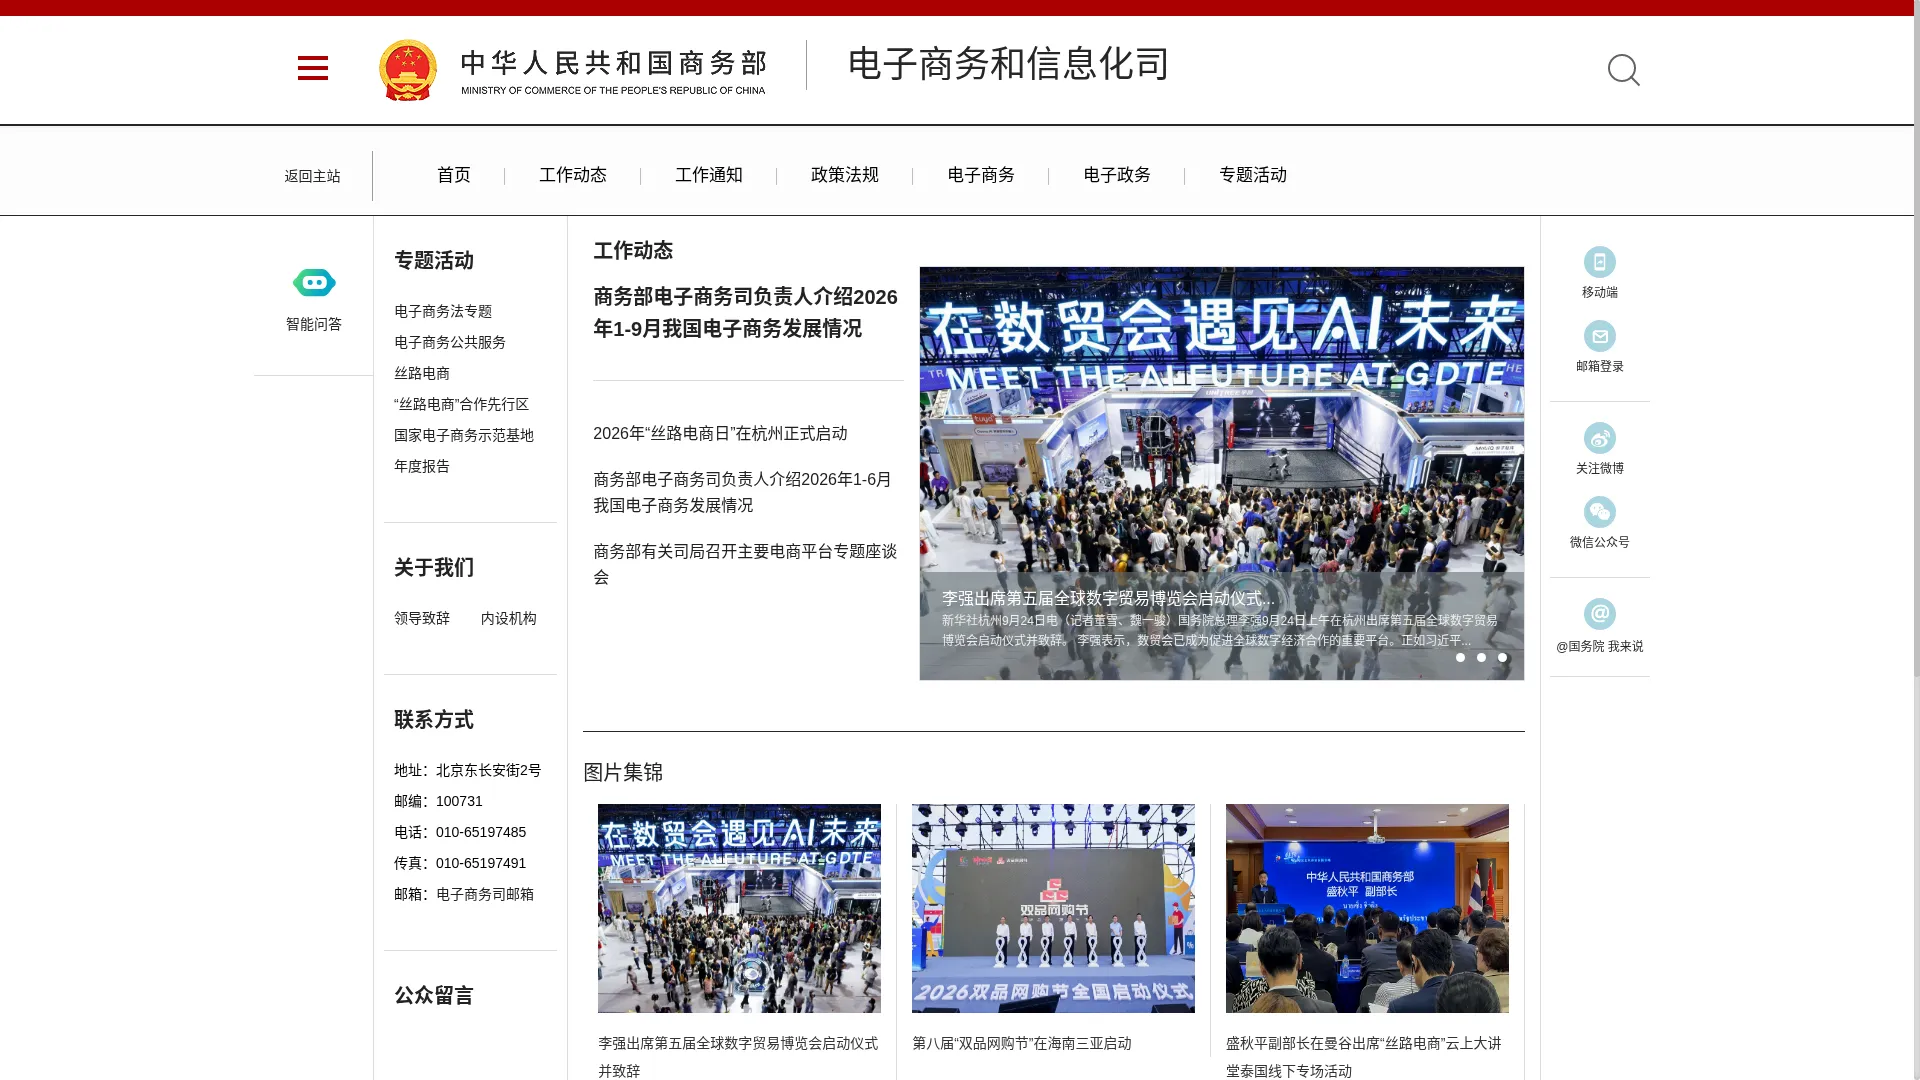Open the 双品网购节 gallery thumbnail
This screenshot has height=1080, width=1920.
tap(1053, 908)
